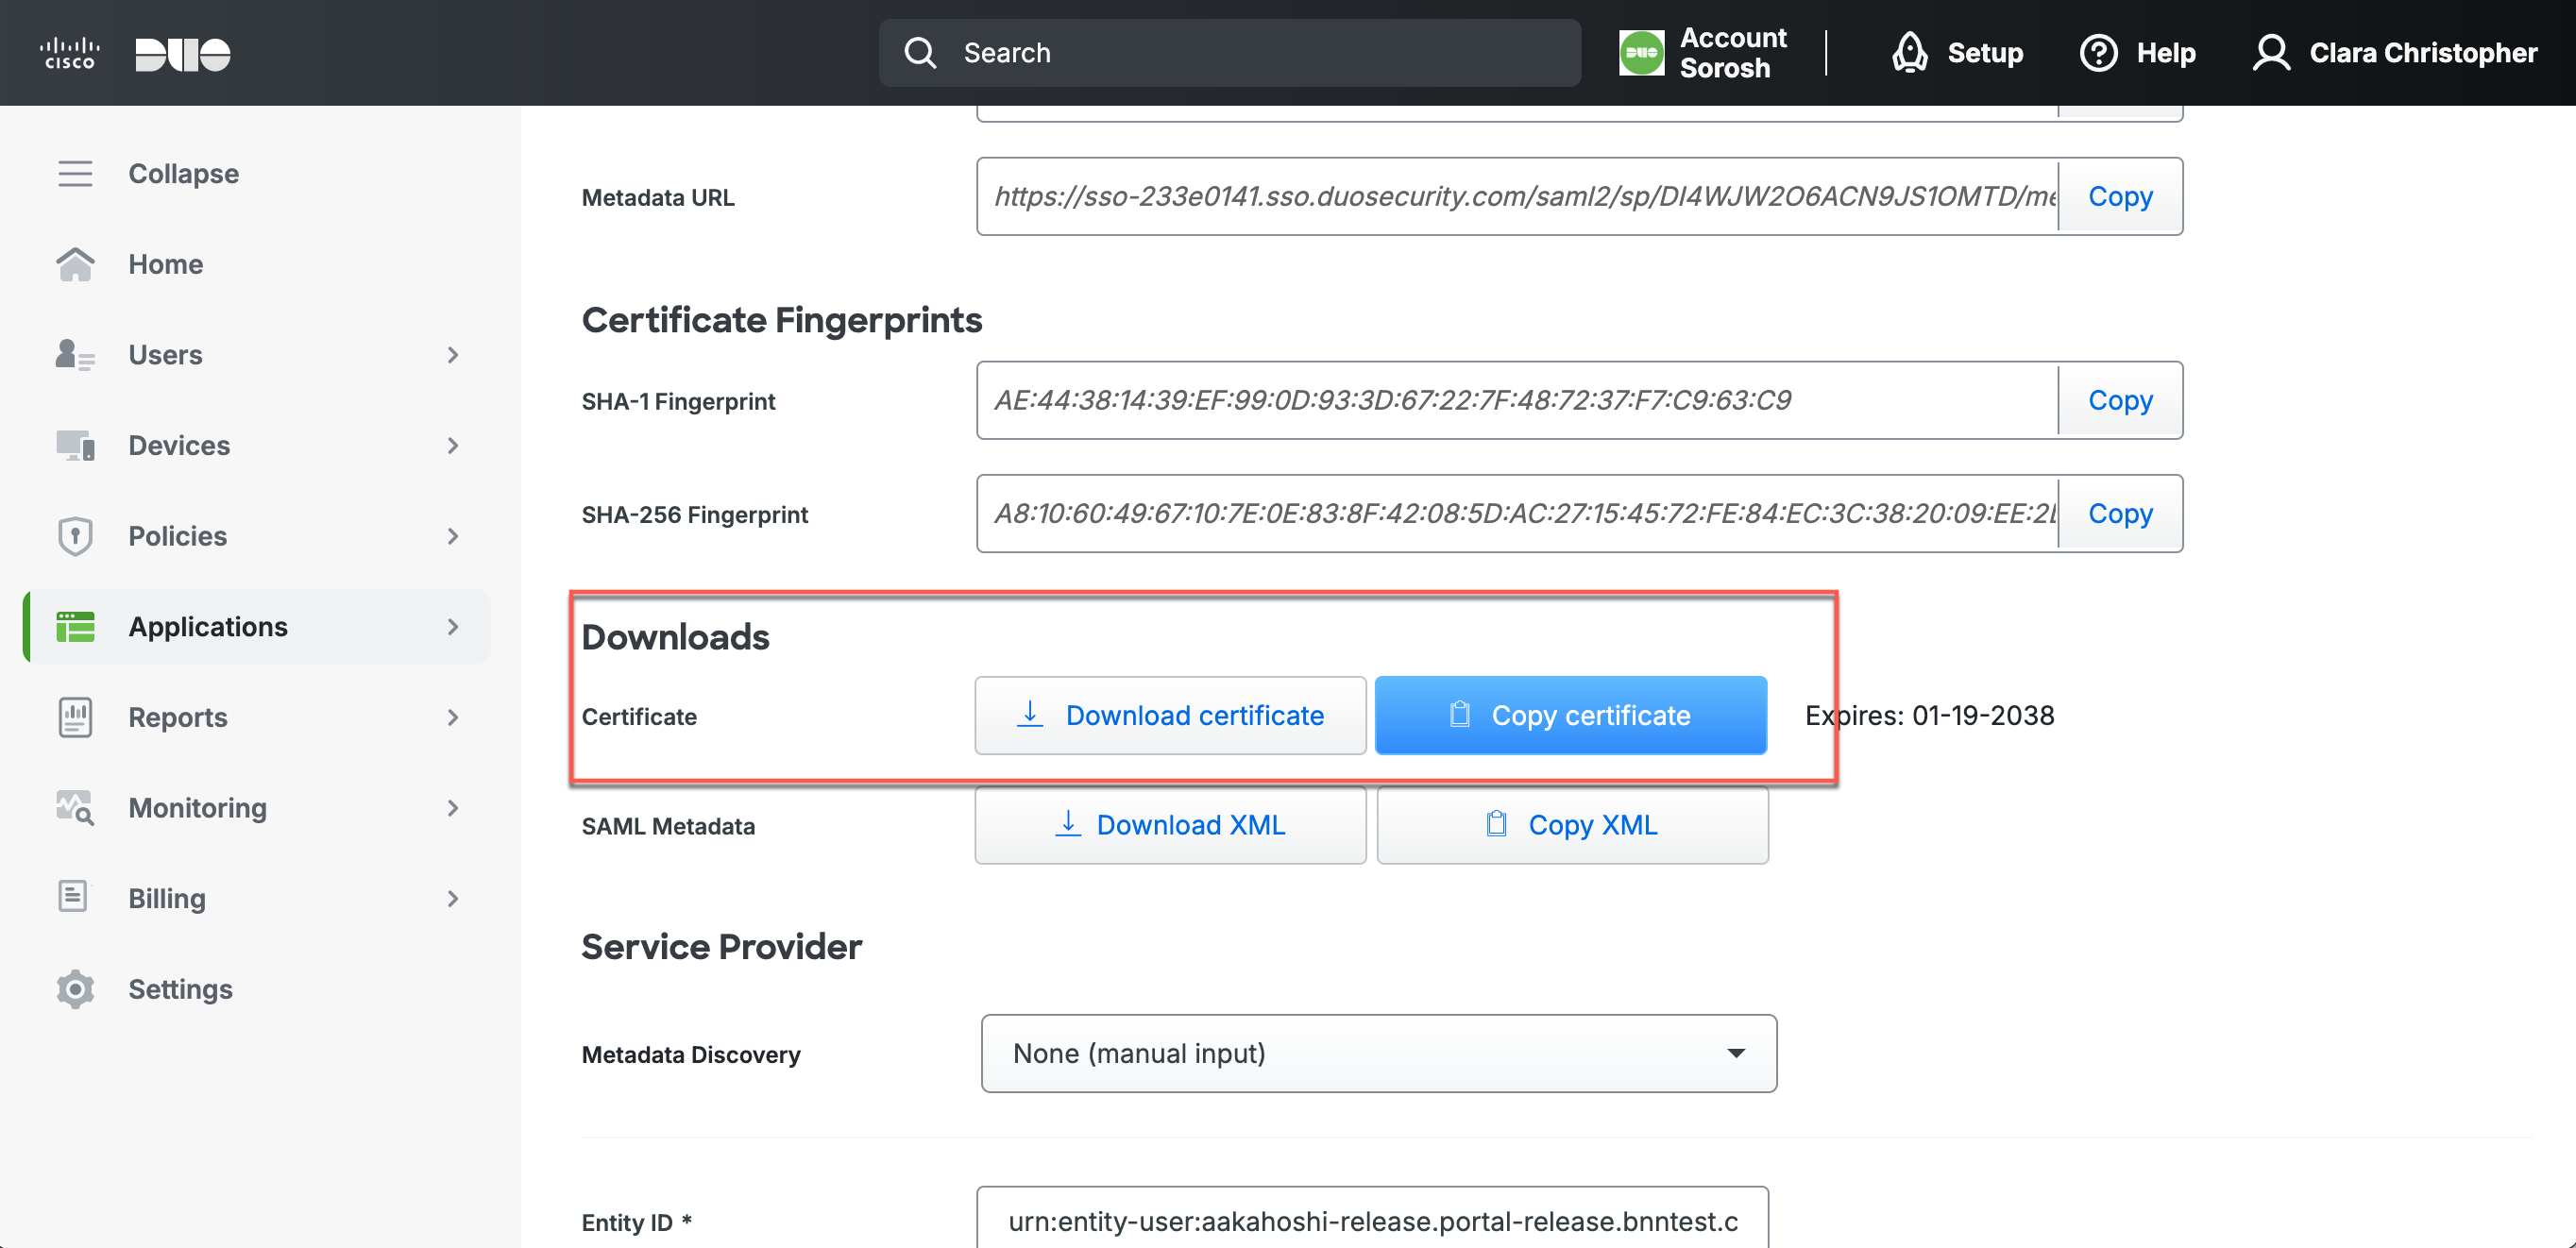This screenshot has height=1248, width=2576.
Task: Click the Copy XML button
Action: click(1572, 825)
